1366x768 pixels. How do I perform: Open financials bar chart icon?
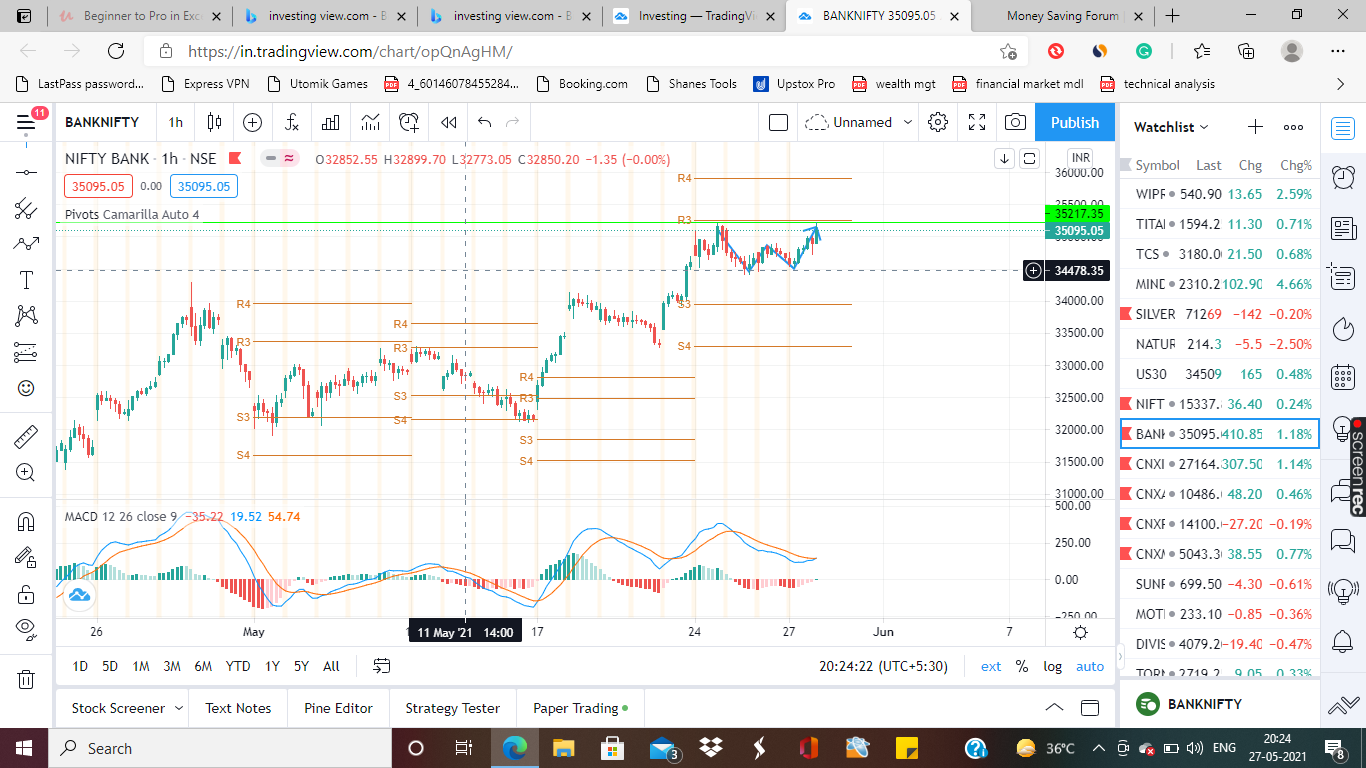coord(331,122)
